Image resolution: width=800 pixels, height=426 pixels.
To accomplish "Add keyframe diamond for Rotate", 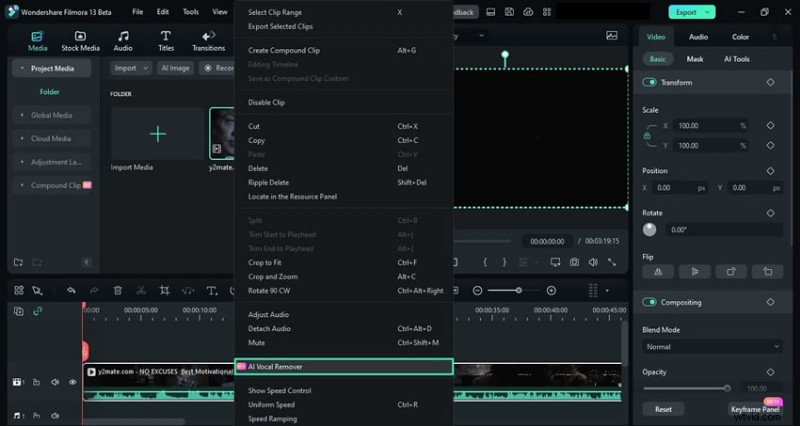I will pos(770,213).
